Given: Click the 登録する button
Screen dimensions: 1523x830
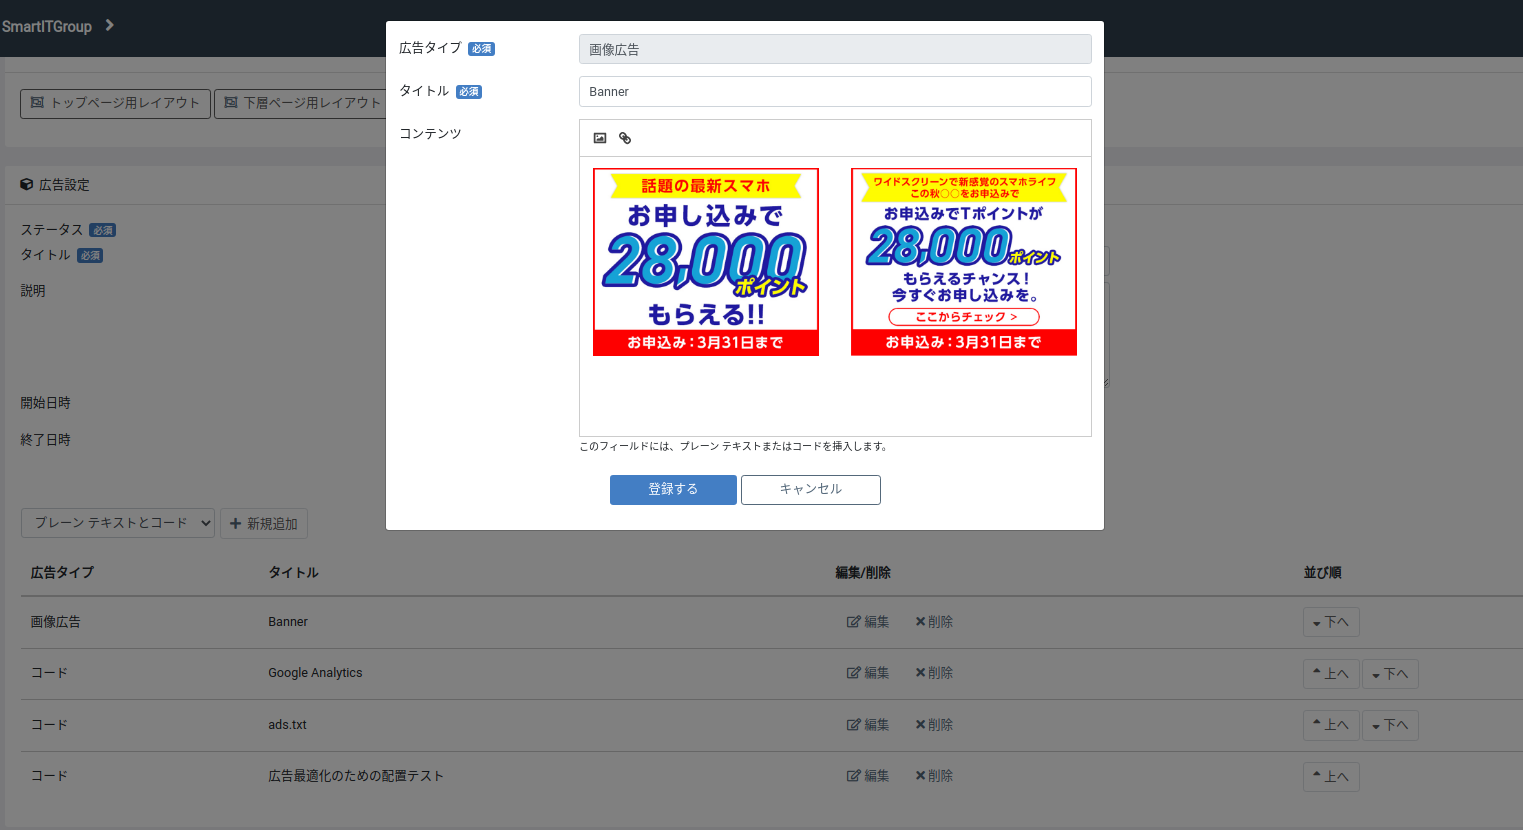Looking at the screenshot, I should 673,490.
